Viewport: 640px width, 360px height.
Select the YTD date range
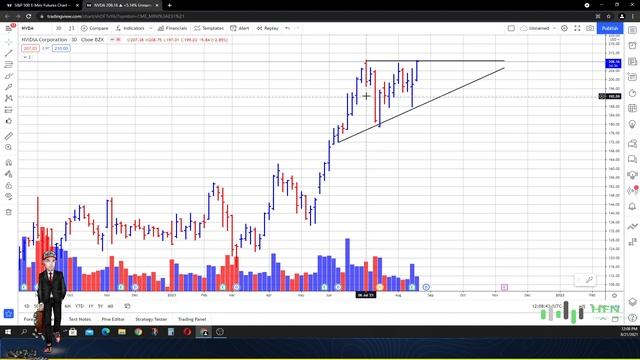(x=79, y=306)
